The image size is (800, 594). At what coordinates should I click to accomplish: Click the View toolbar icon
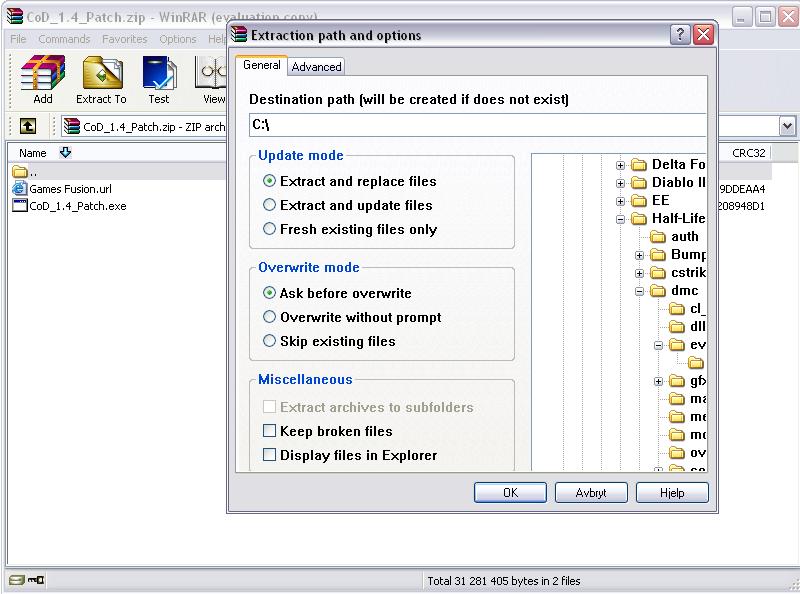pos(210,73)
